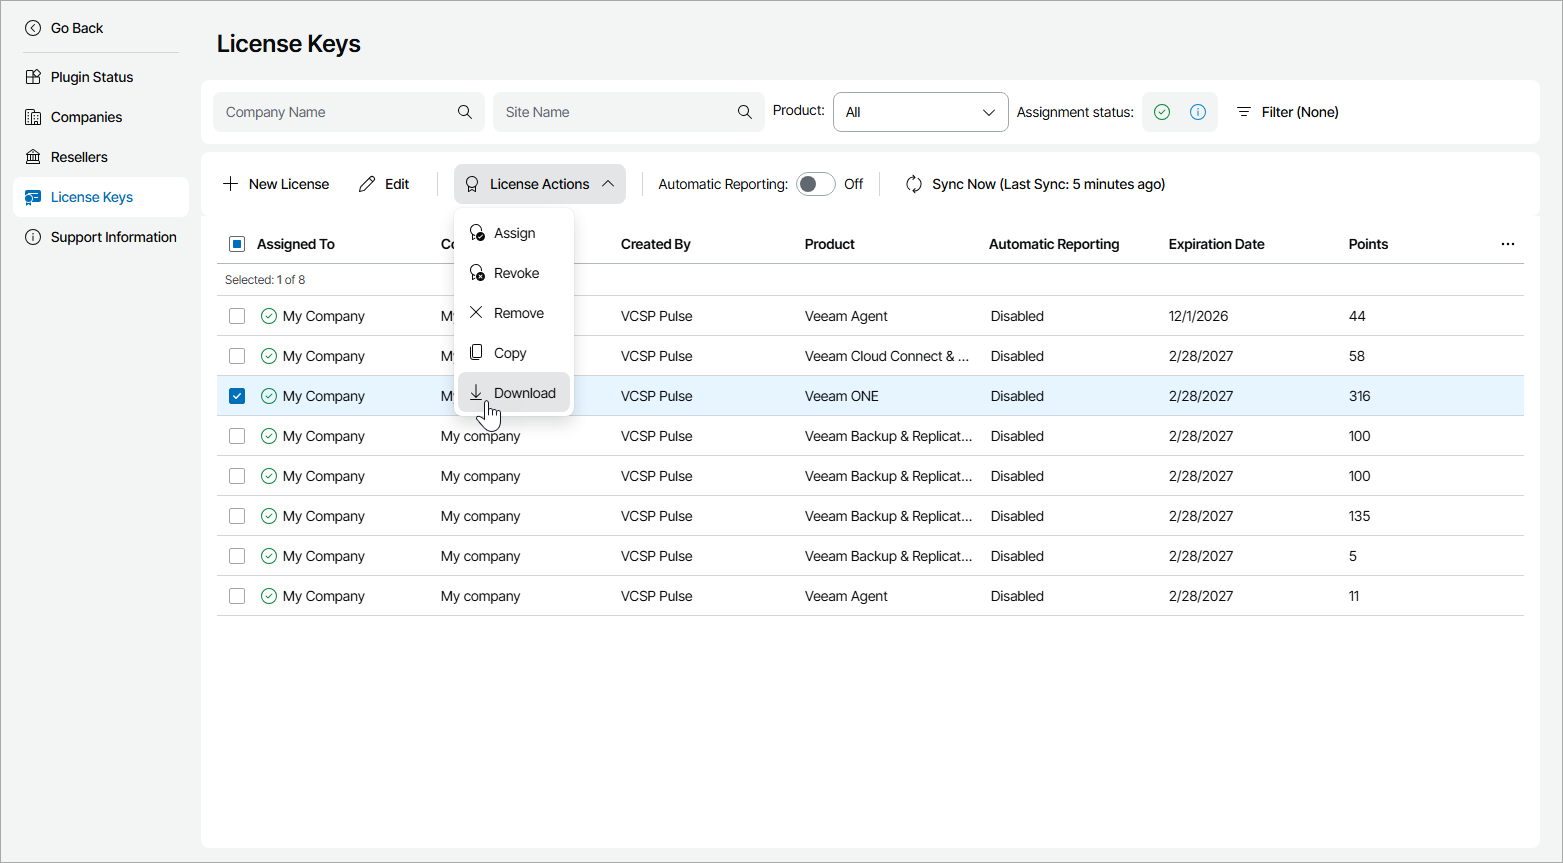1563x863 pixels.
Task: Filter by blue info assignment status icon
Action: [1198, 112]
